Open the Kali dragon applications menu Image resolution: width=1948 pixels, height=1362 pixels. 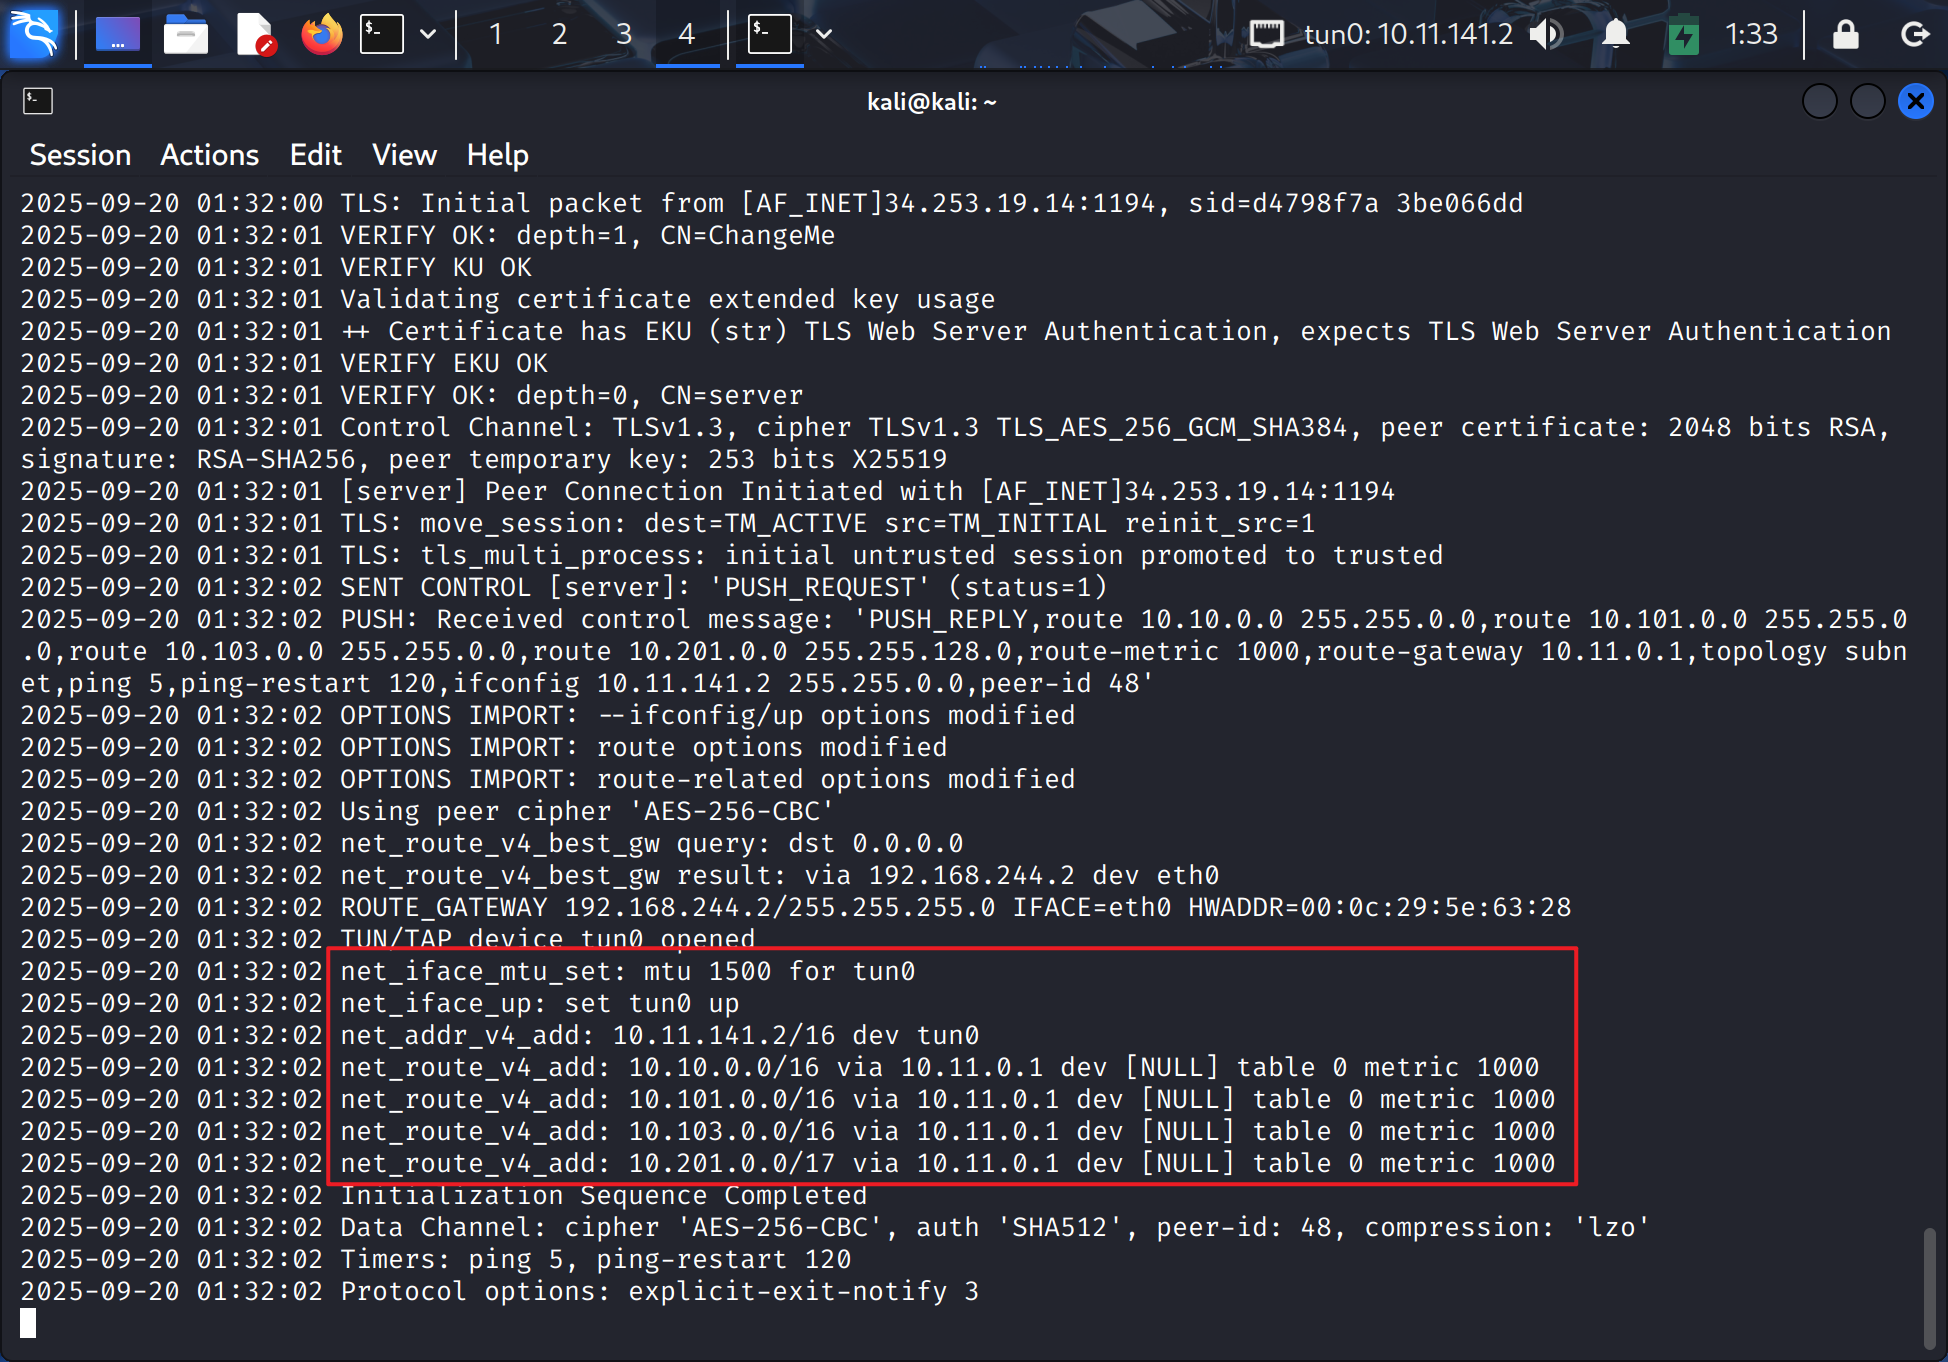point(34,34)
